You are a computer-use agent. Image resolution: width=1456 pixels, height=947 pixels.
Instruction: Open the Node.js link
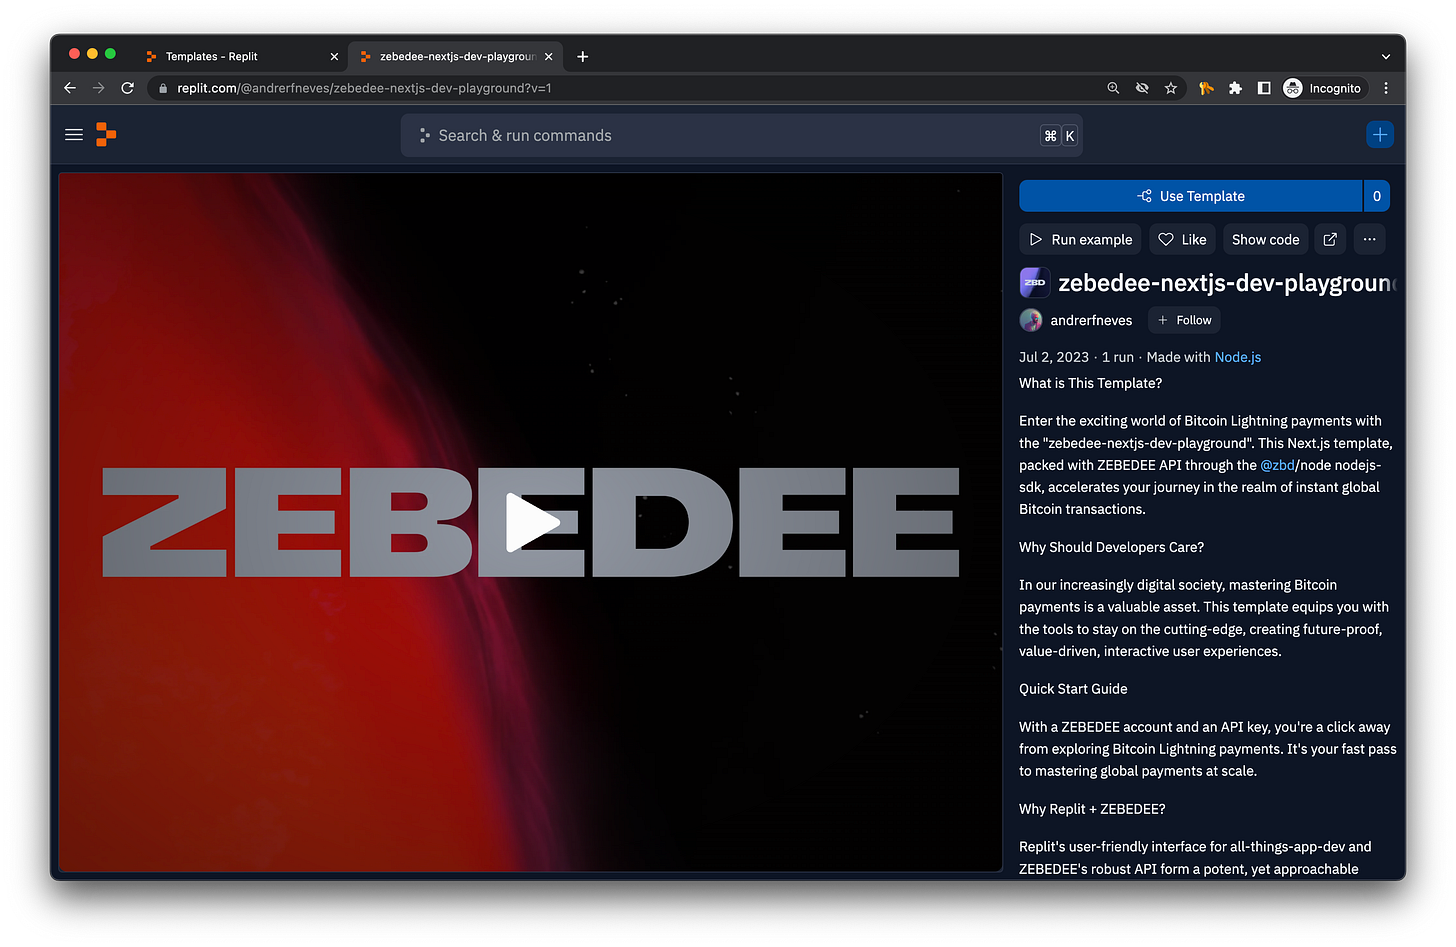(x=1237, y=357)
